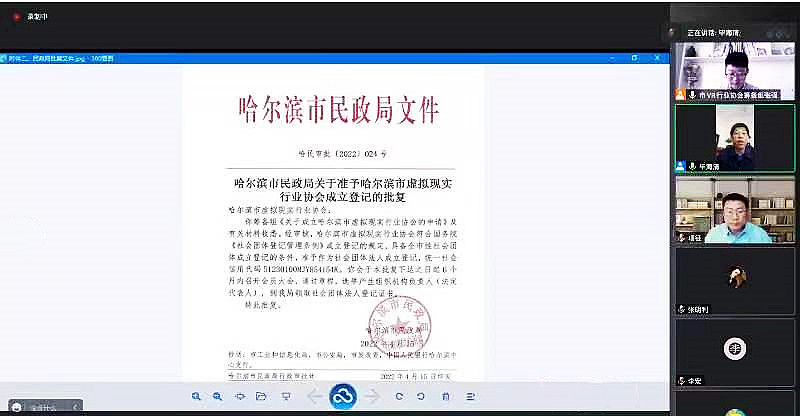Select the third participant's video with bookshelf
800x416 pixels.
click(x=735, y=210)
